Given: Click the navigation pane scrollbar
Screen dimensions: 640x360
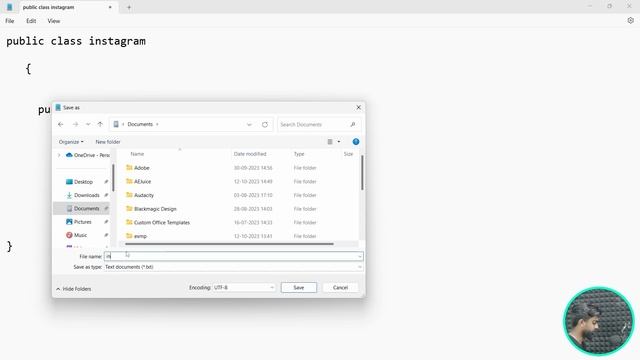Looking at the screenshot, I should click(x=113, y=177).
